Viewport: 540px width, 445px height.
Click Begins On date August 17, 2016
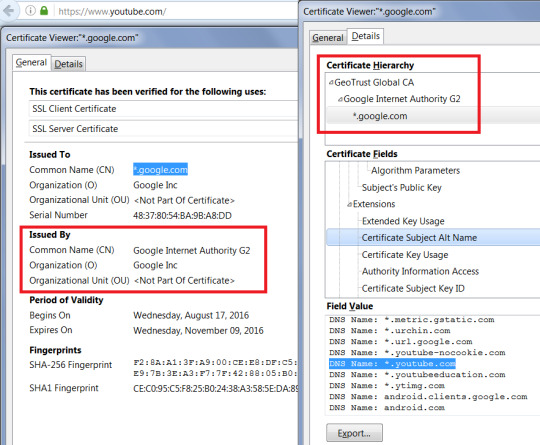[191, 315]
